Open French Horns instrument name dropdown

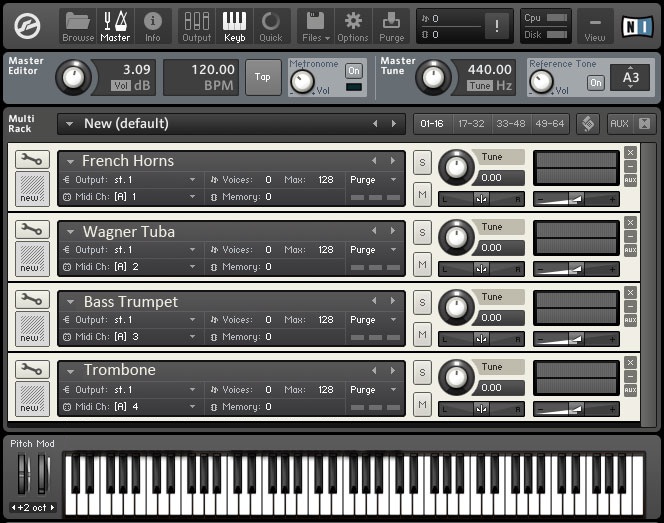click(70, 161)
